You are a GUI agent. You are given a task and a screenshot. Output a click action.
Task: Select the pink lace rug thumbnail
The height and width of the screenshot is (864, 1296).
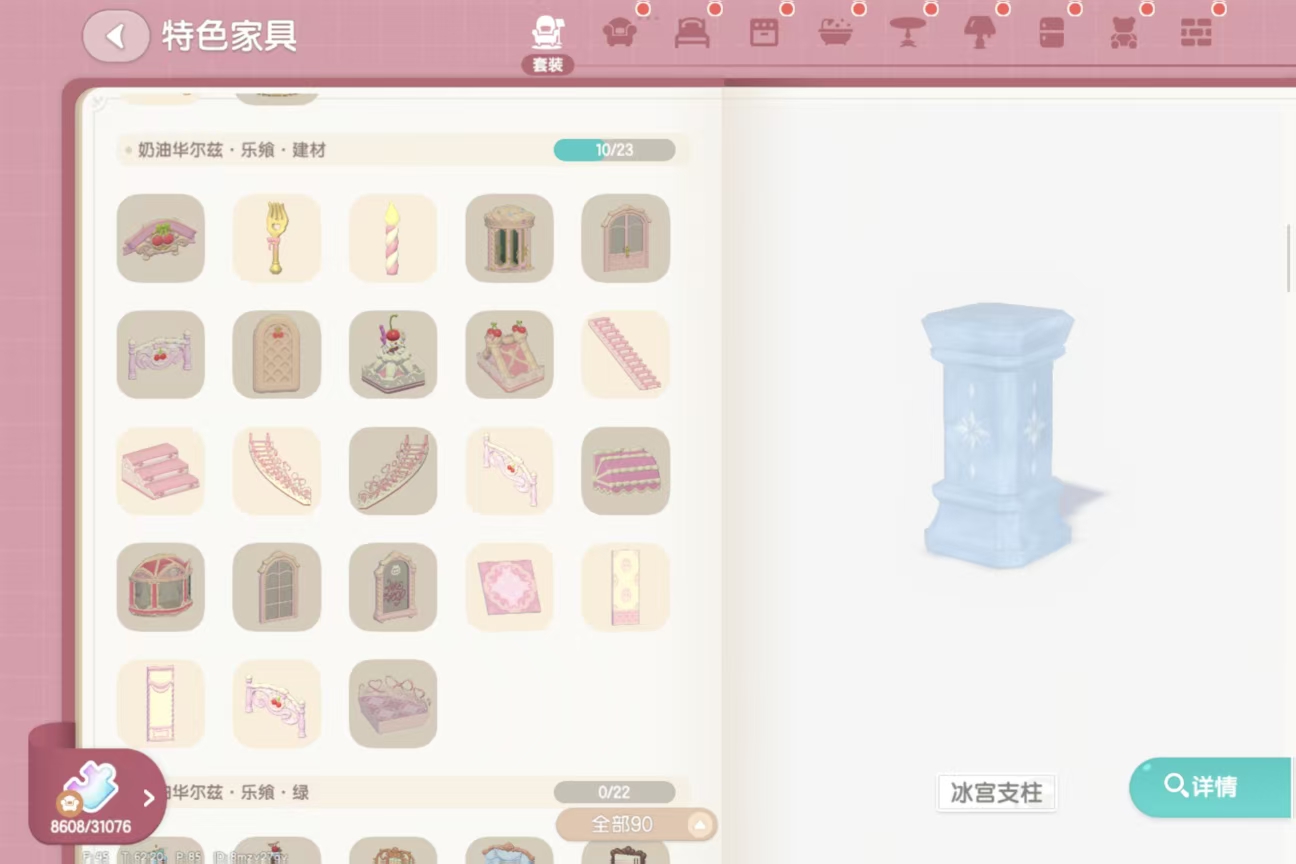pyautogui.click(x=509, y=587)
